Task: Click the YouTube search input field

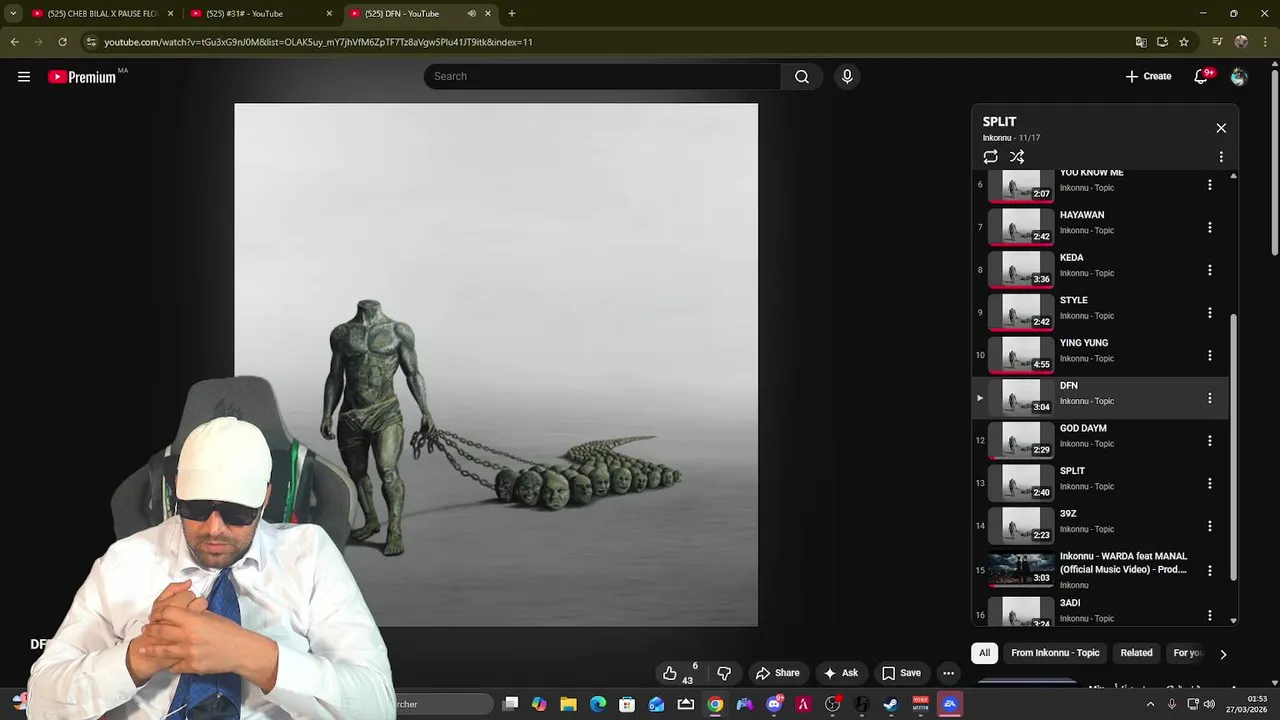Action: 603,77
